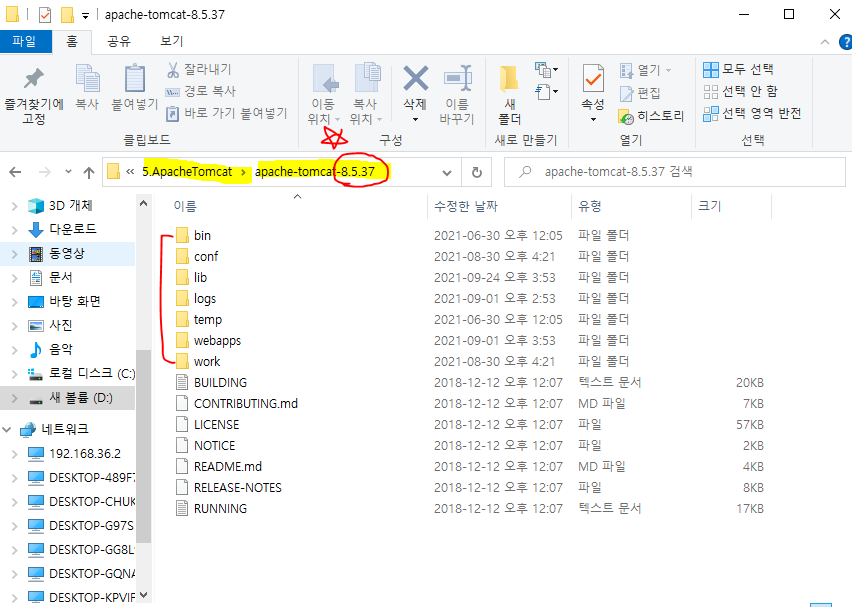
Task: Pin to Quick access with 즐겨찾기에 고정
Action: (34, 96)
